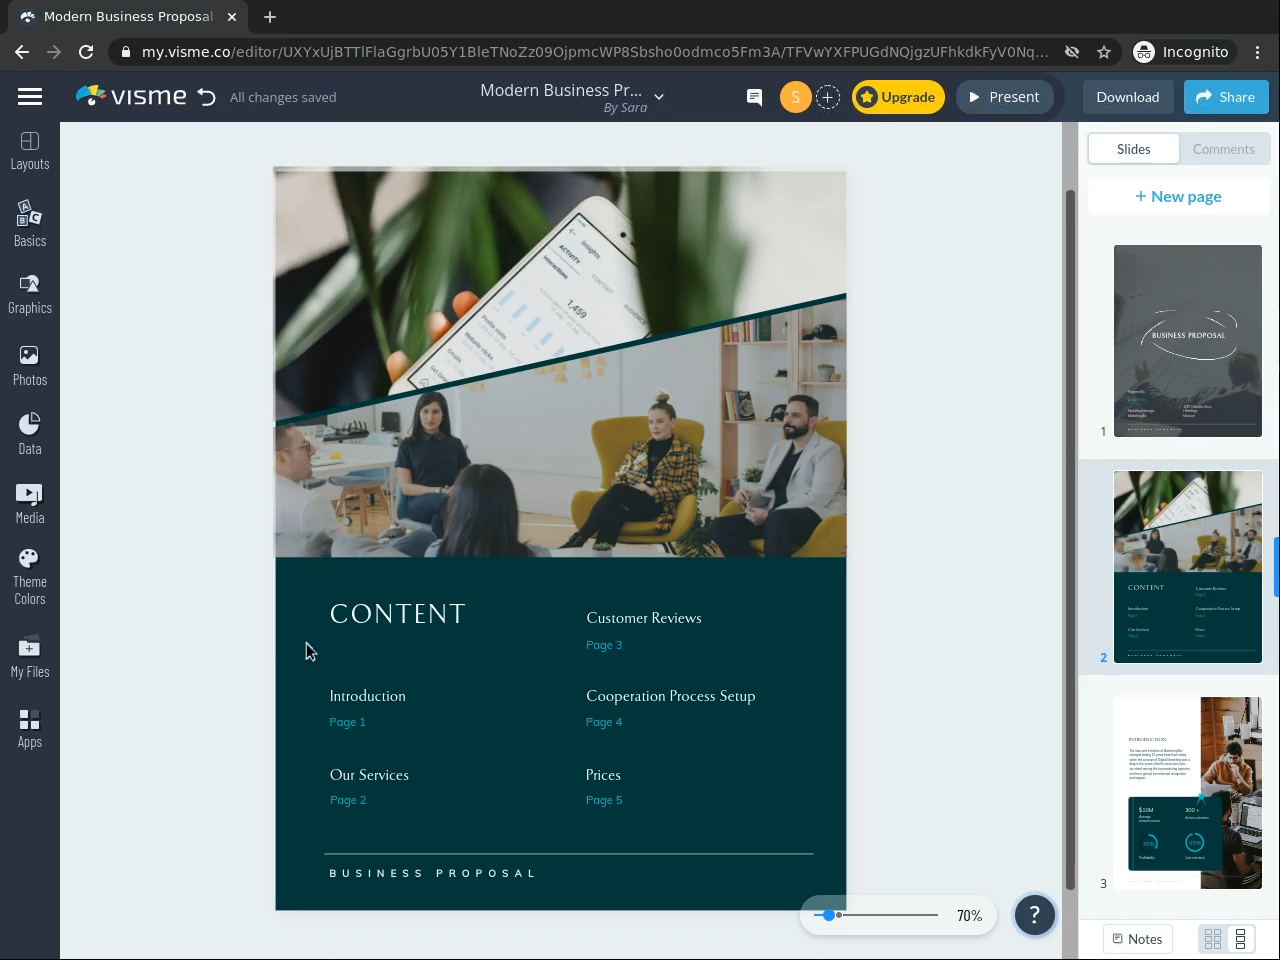Select the Our Services text
The width and height of the screenshot is (1280, 960).
(369, 775)
